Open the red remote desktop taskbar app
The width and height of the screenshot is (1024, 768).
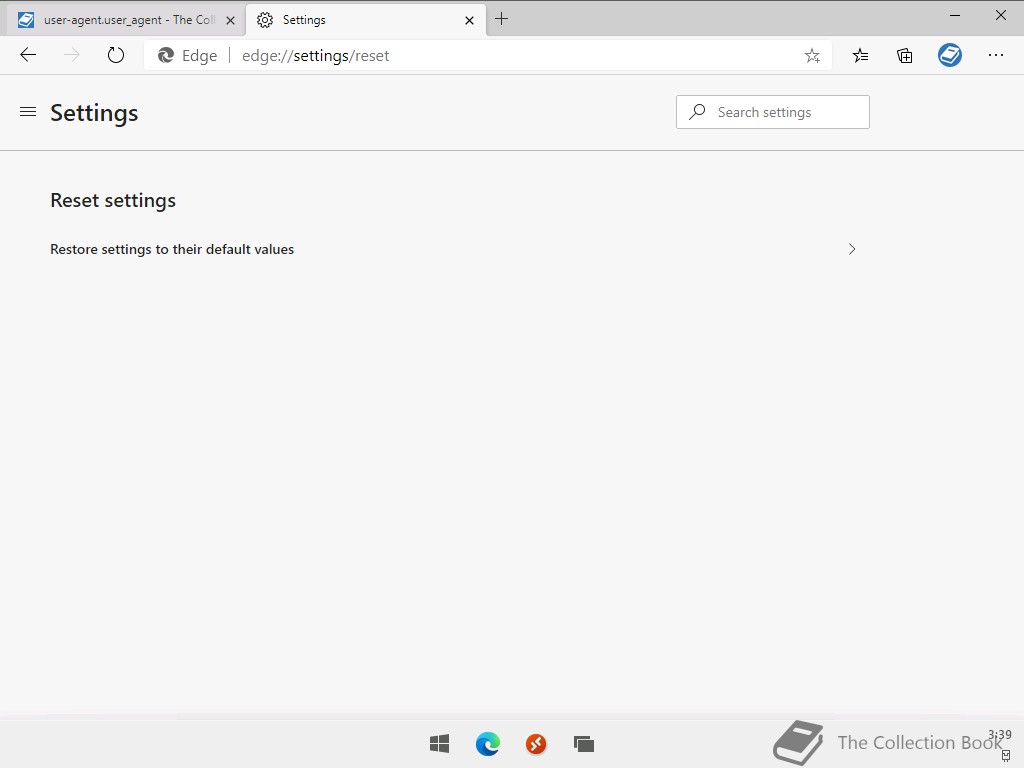click(x=536, y=743)
